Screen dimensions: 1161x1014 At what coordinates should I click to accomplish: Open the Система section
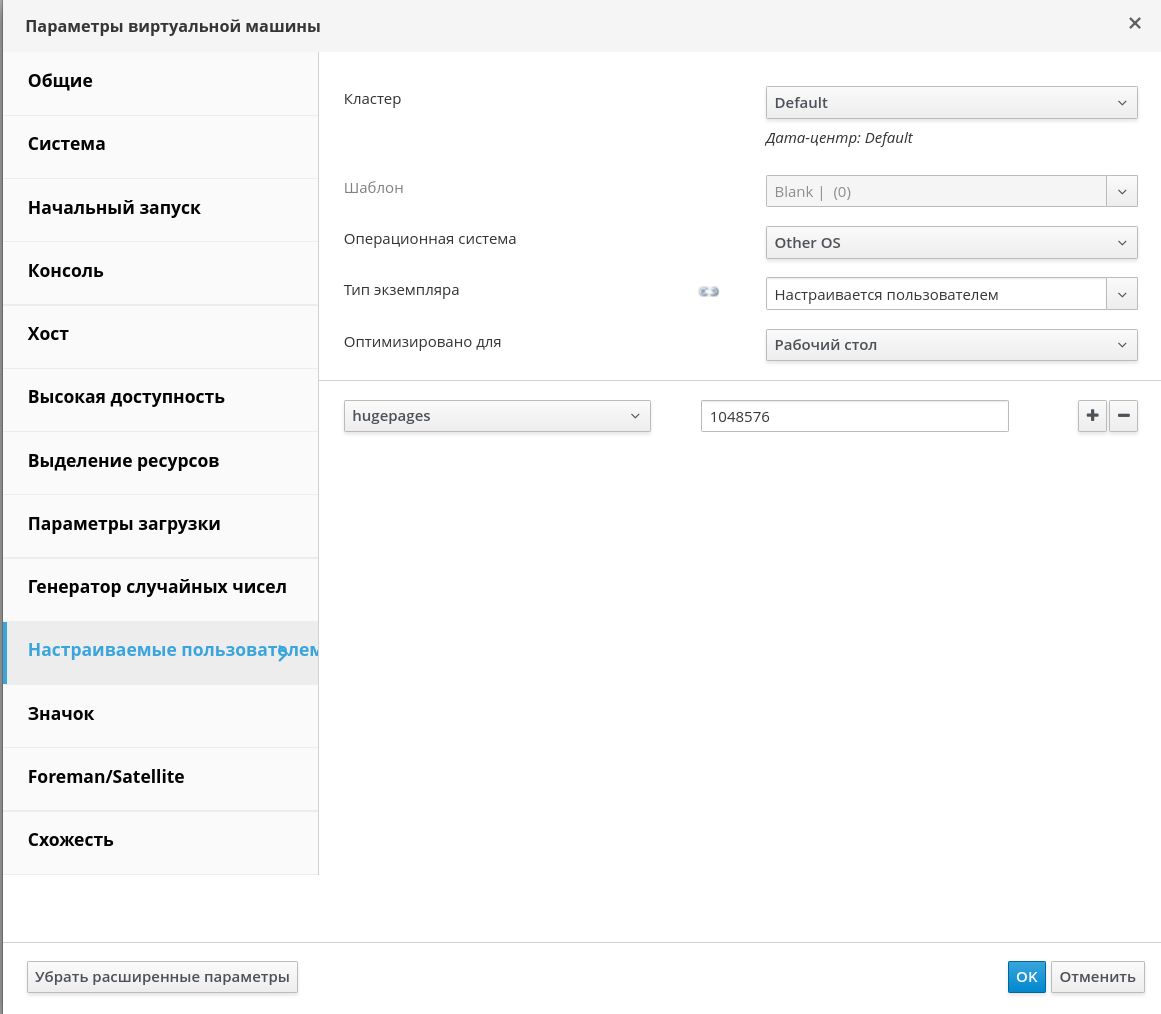pyautogui.click(x=67, y=145)
